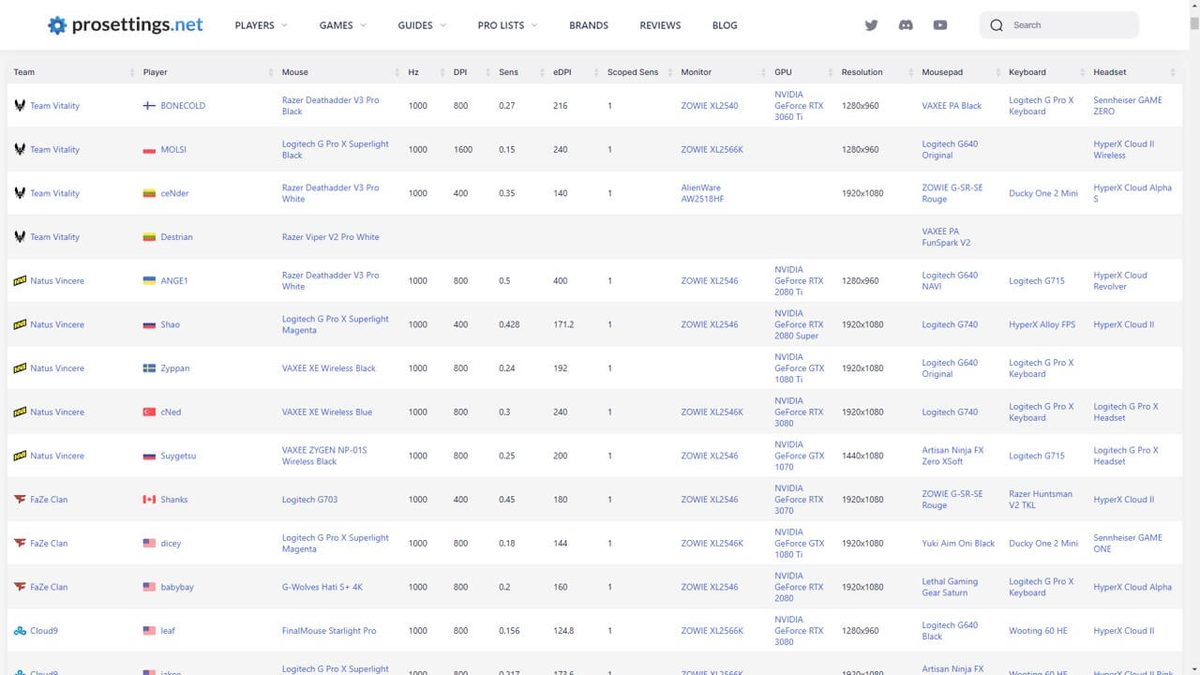Open the Yuki Aim Oni Black mousepad link
This screenshot has width=1200, height=675.
click(958, 544)
